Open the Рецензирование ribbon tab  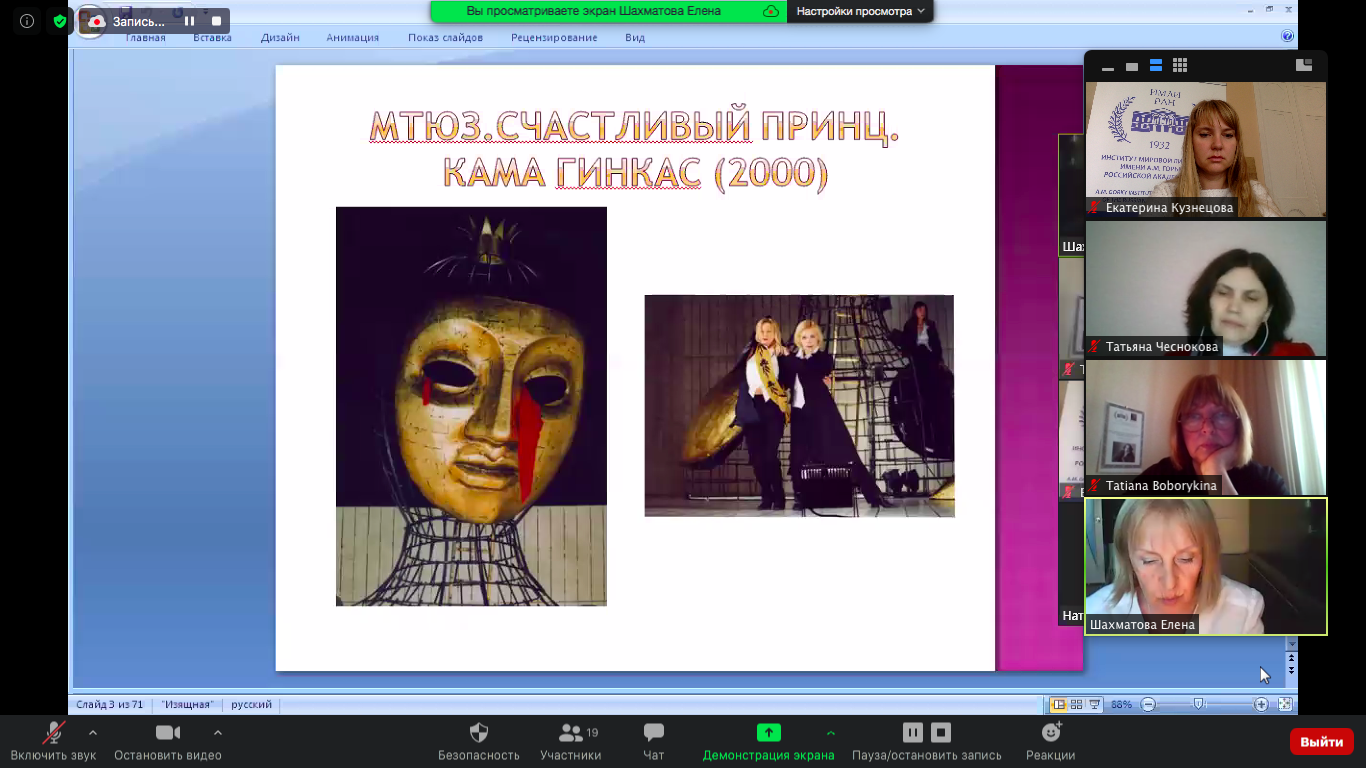click(x=554, y=38)
